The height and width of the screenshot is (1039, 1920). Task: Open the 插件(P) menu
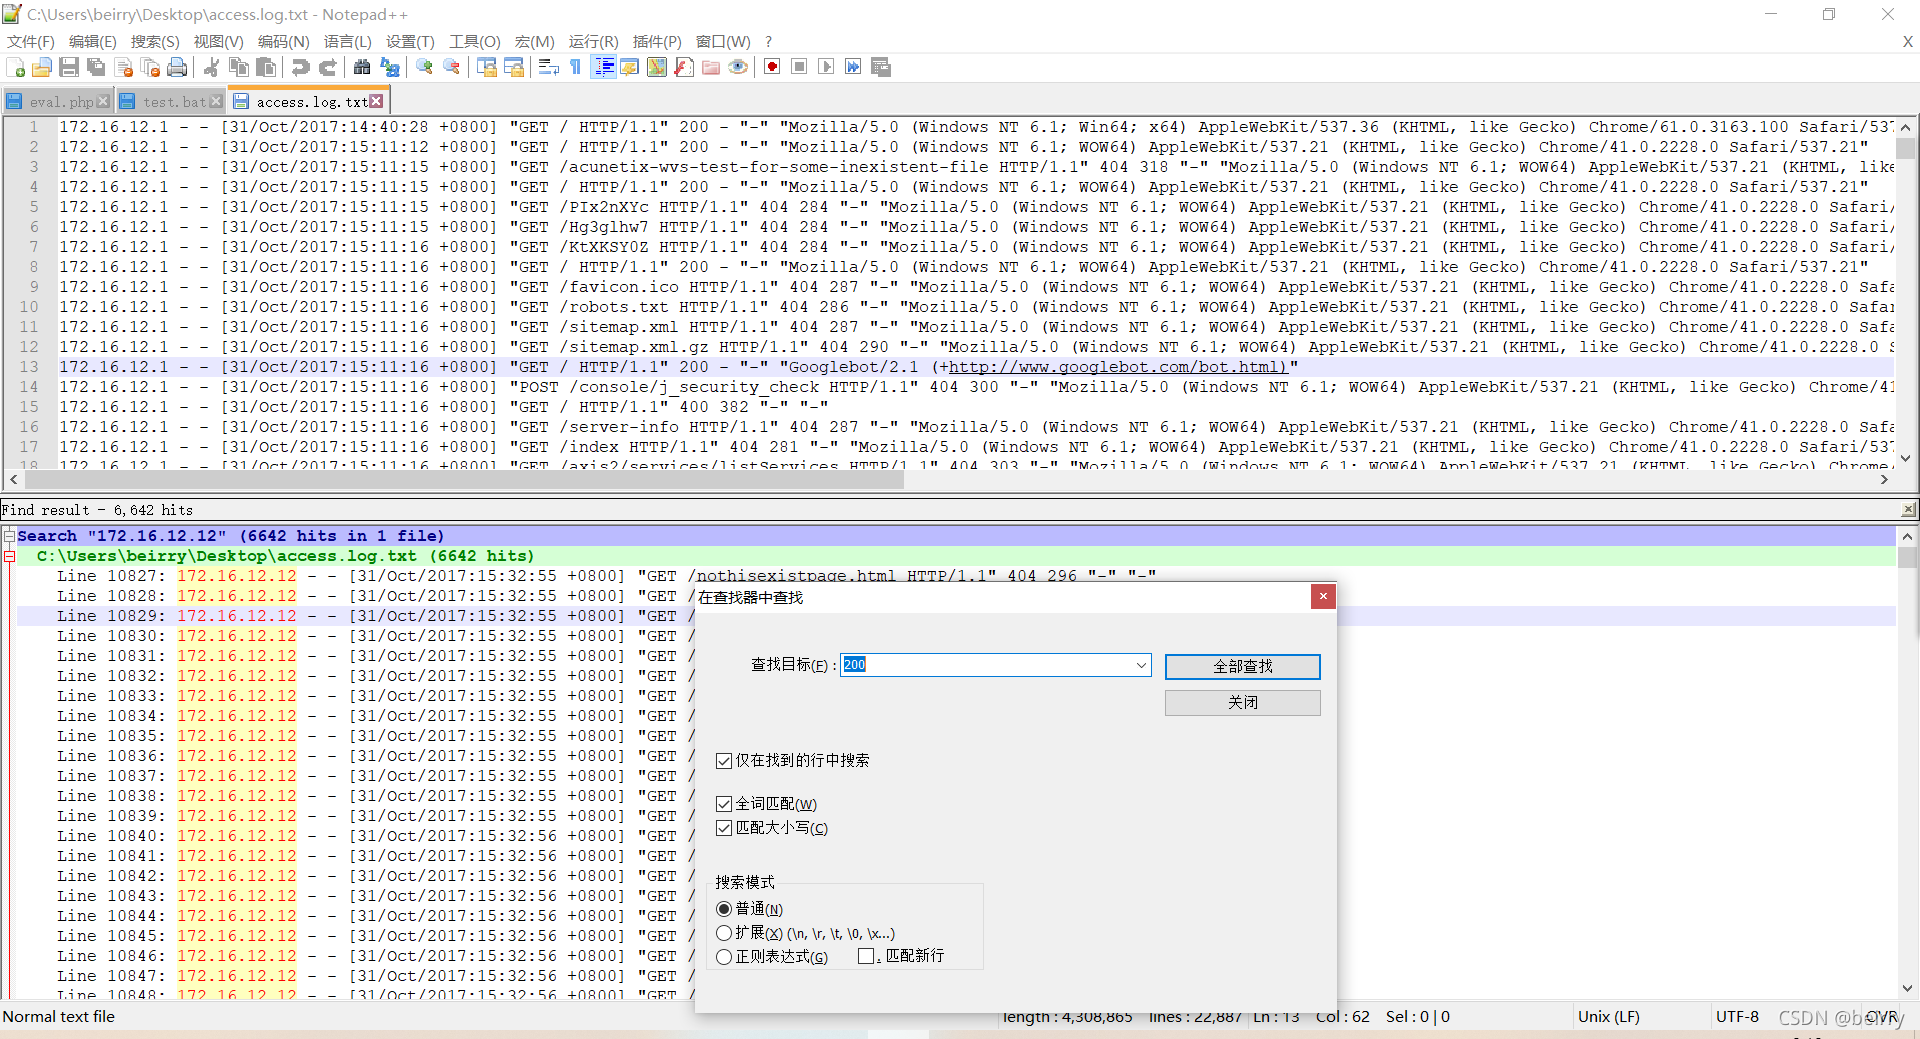click(x=657, y=41)
